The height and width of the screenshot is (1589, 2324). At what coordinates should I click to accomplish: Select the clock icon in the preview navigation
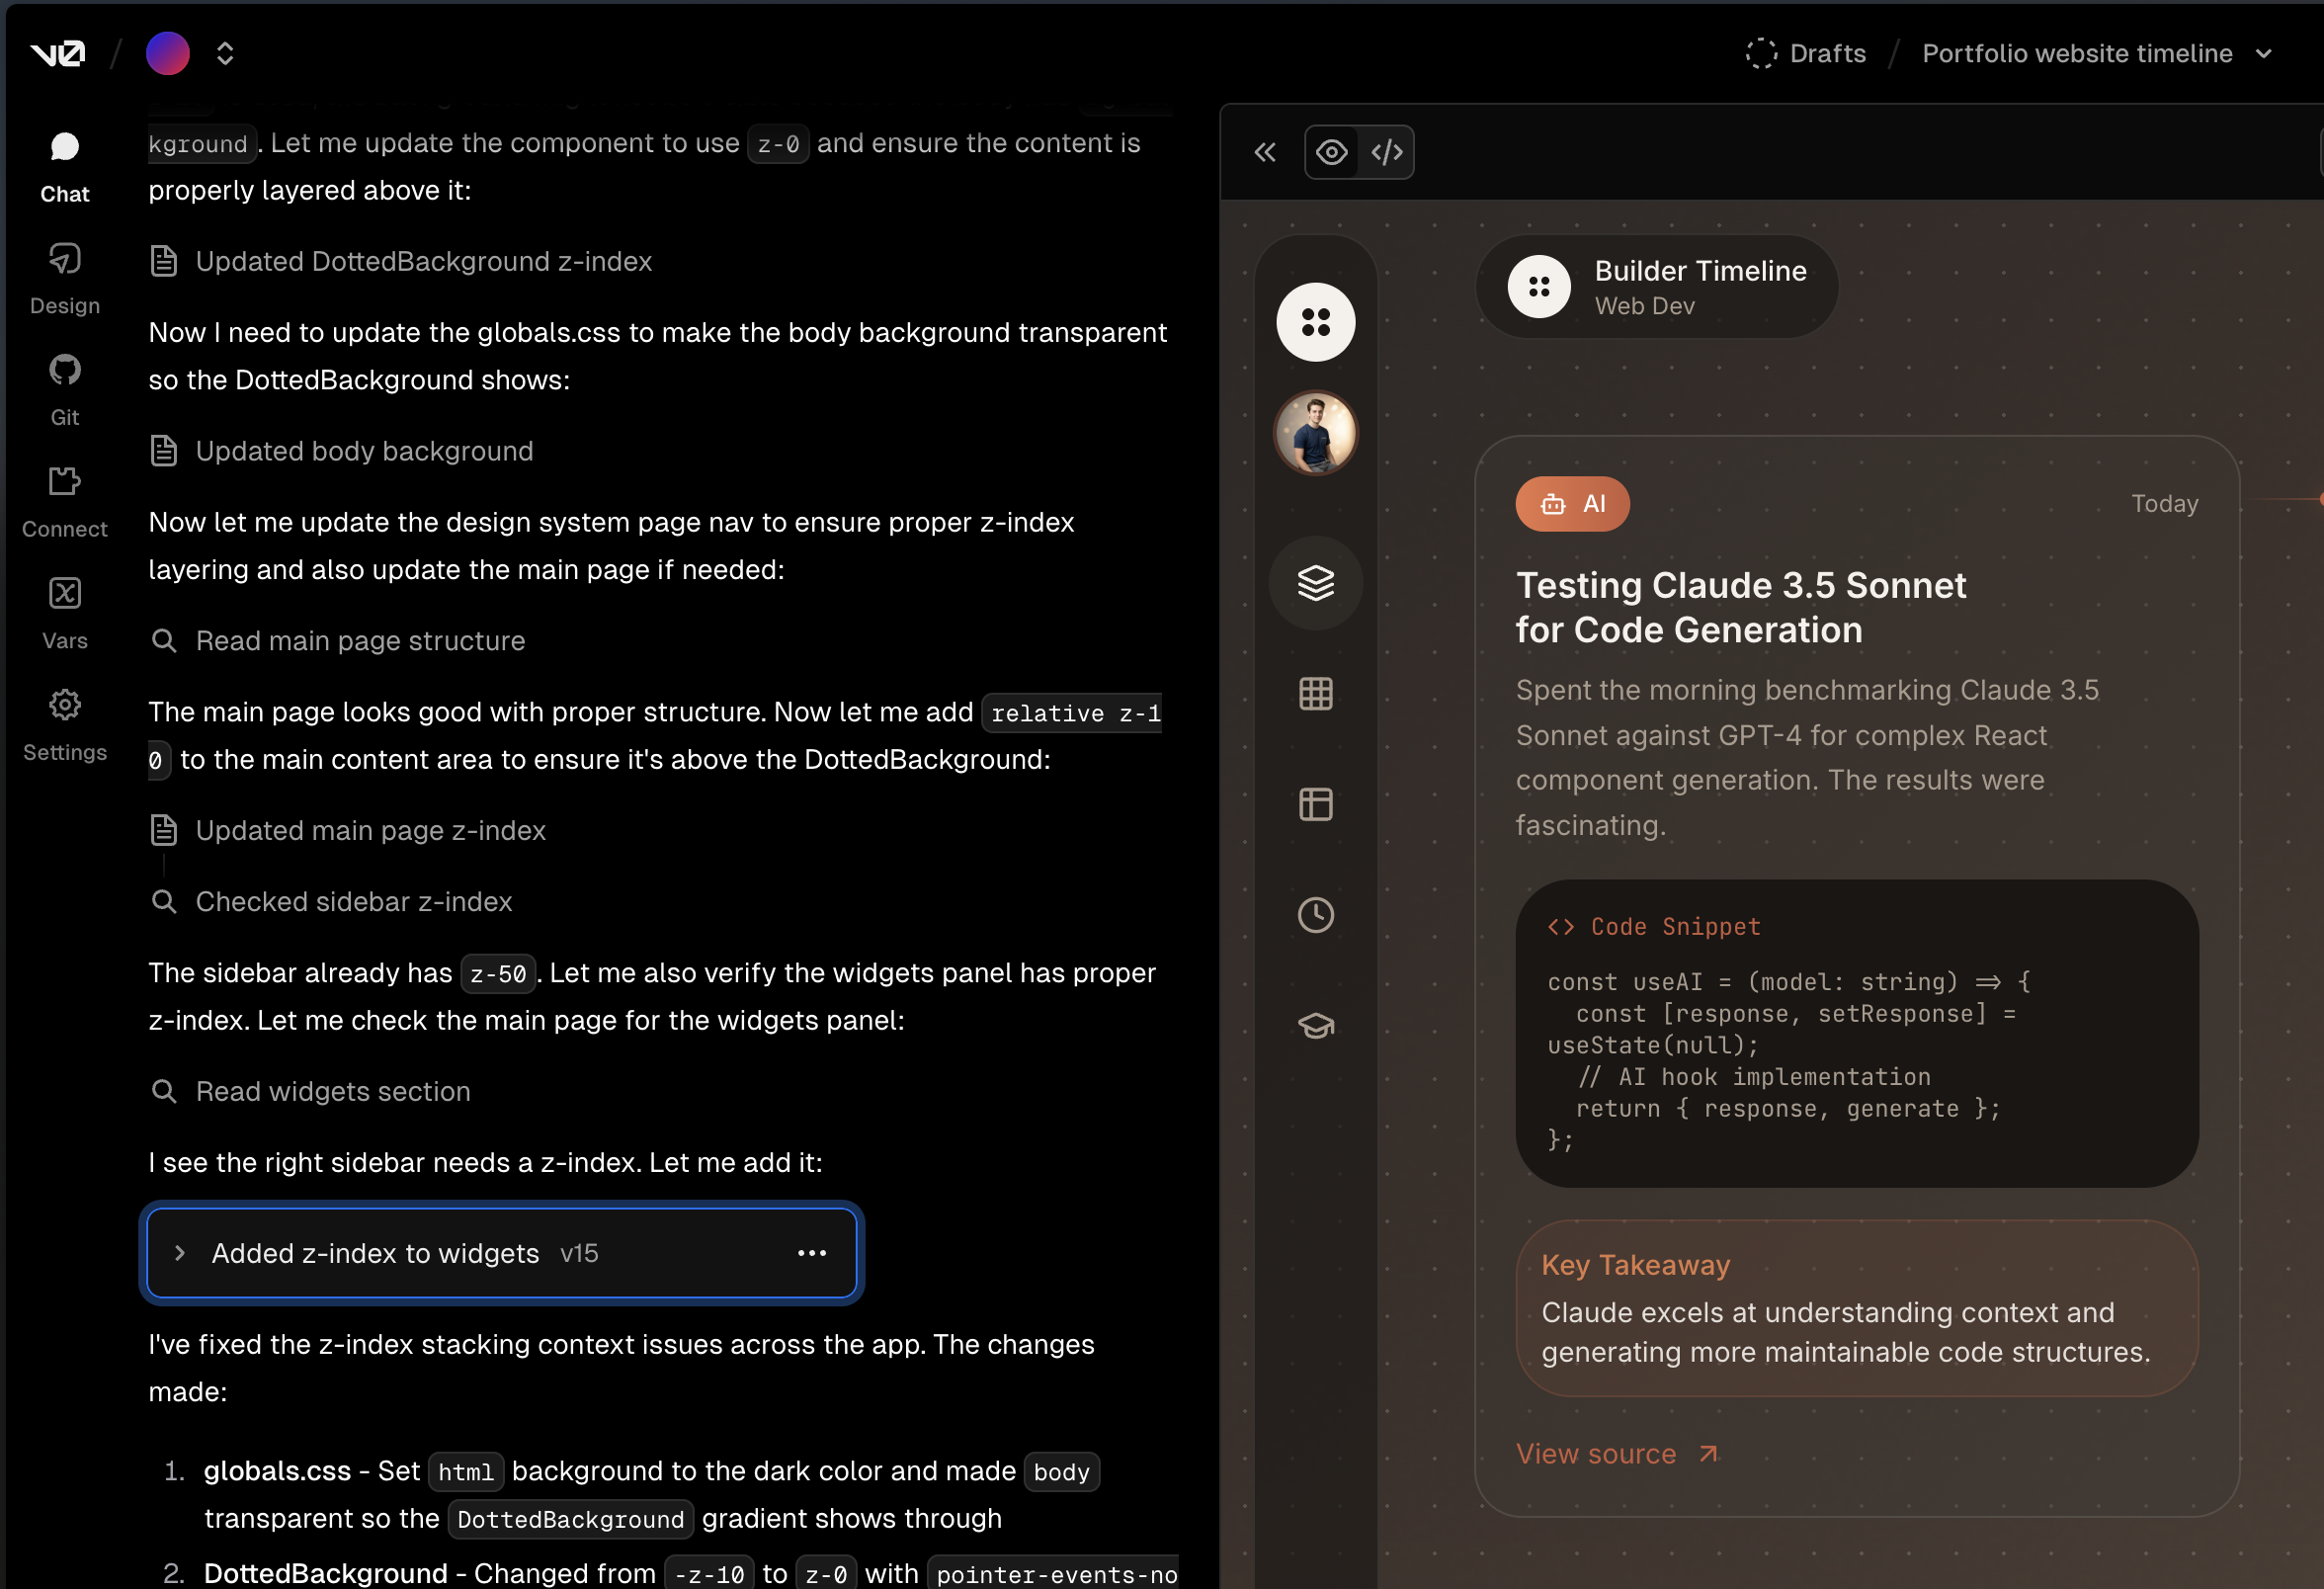[1315, 914]
